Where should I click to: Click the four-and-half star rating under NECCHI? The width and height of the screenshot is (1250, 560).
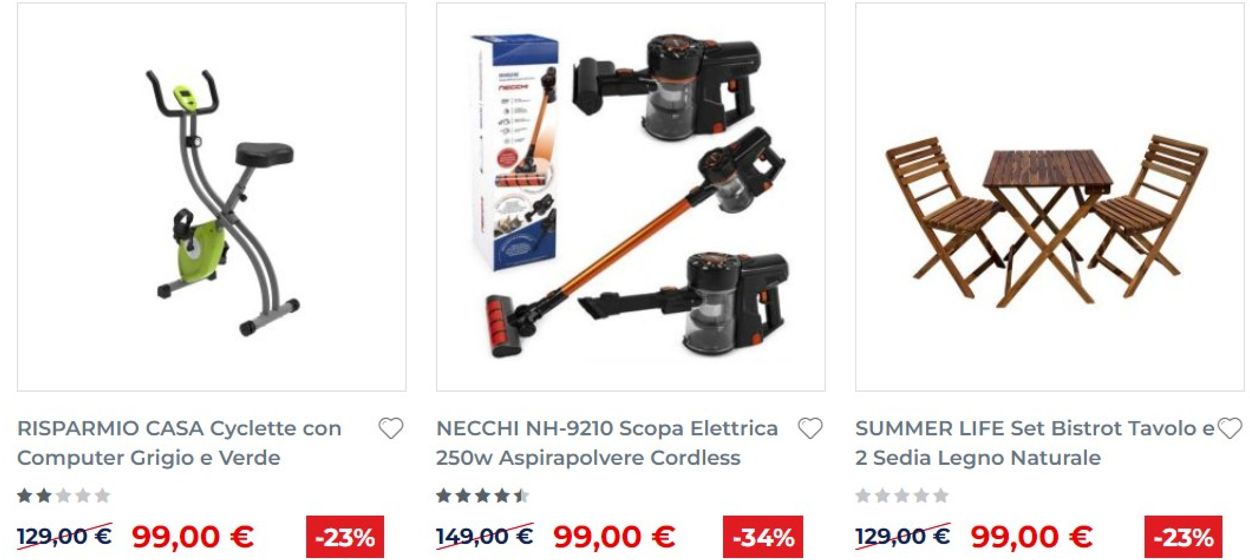(482, 496)
